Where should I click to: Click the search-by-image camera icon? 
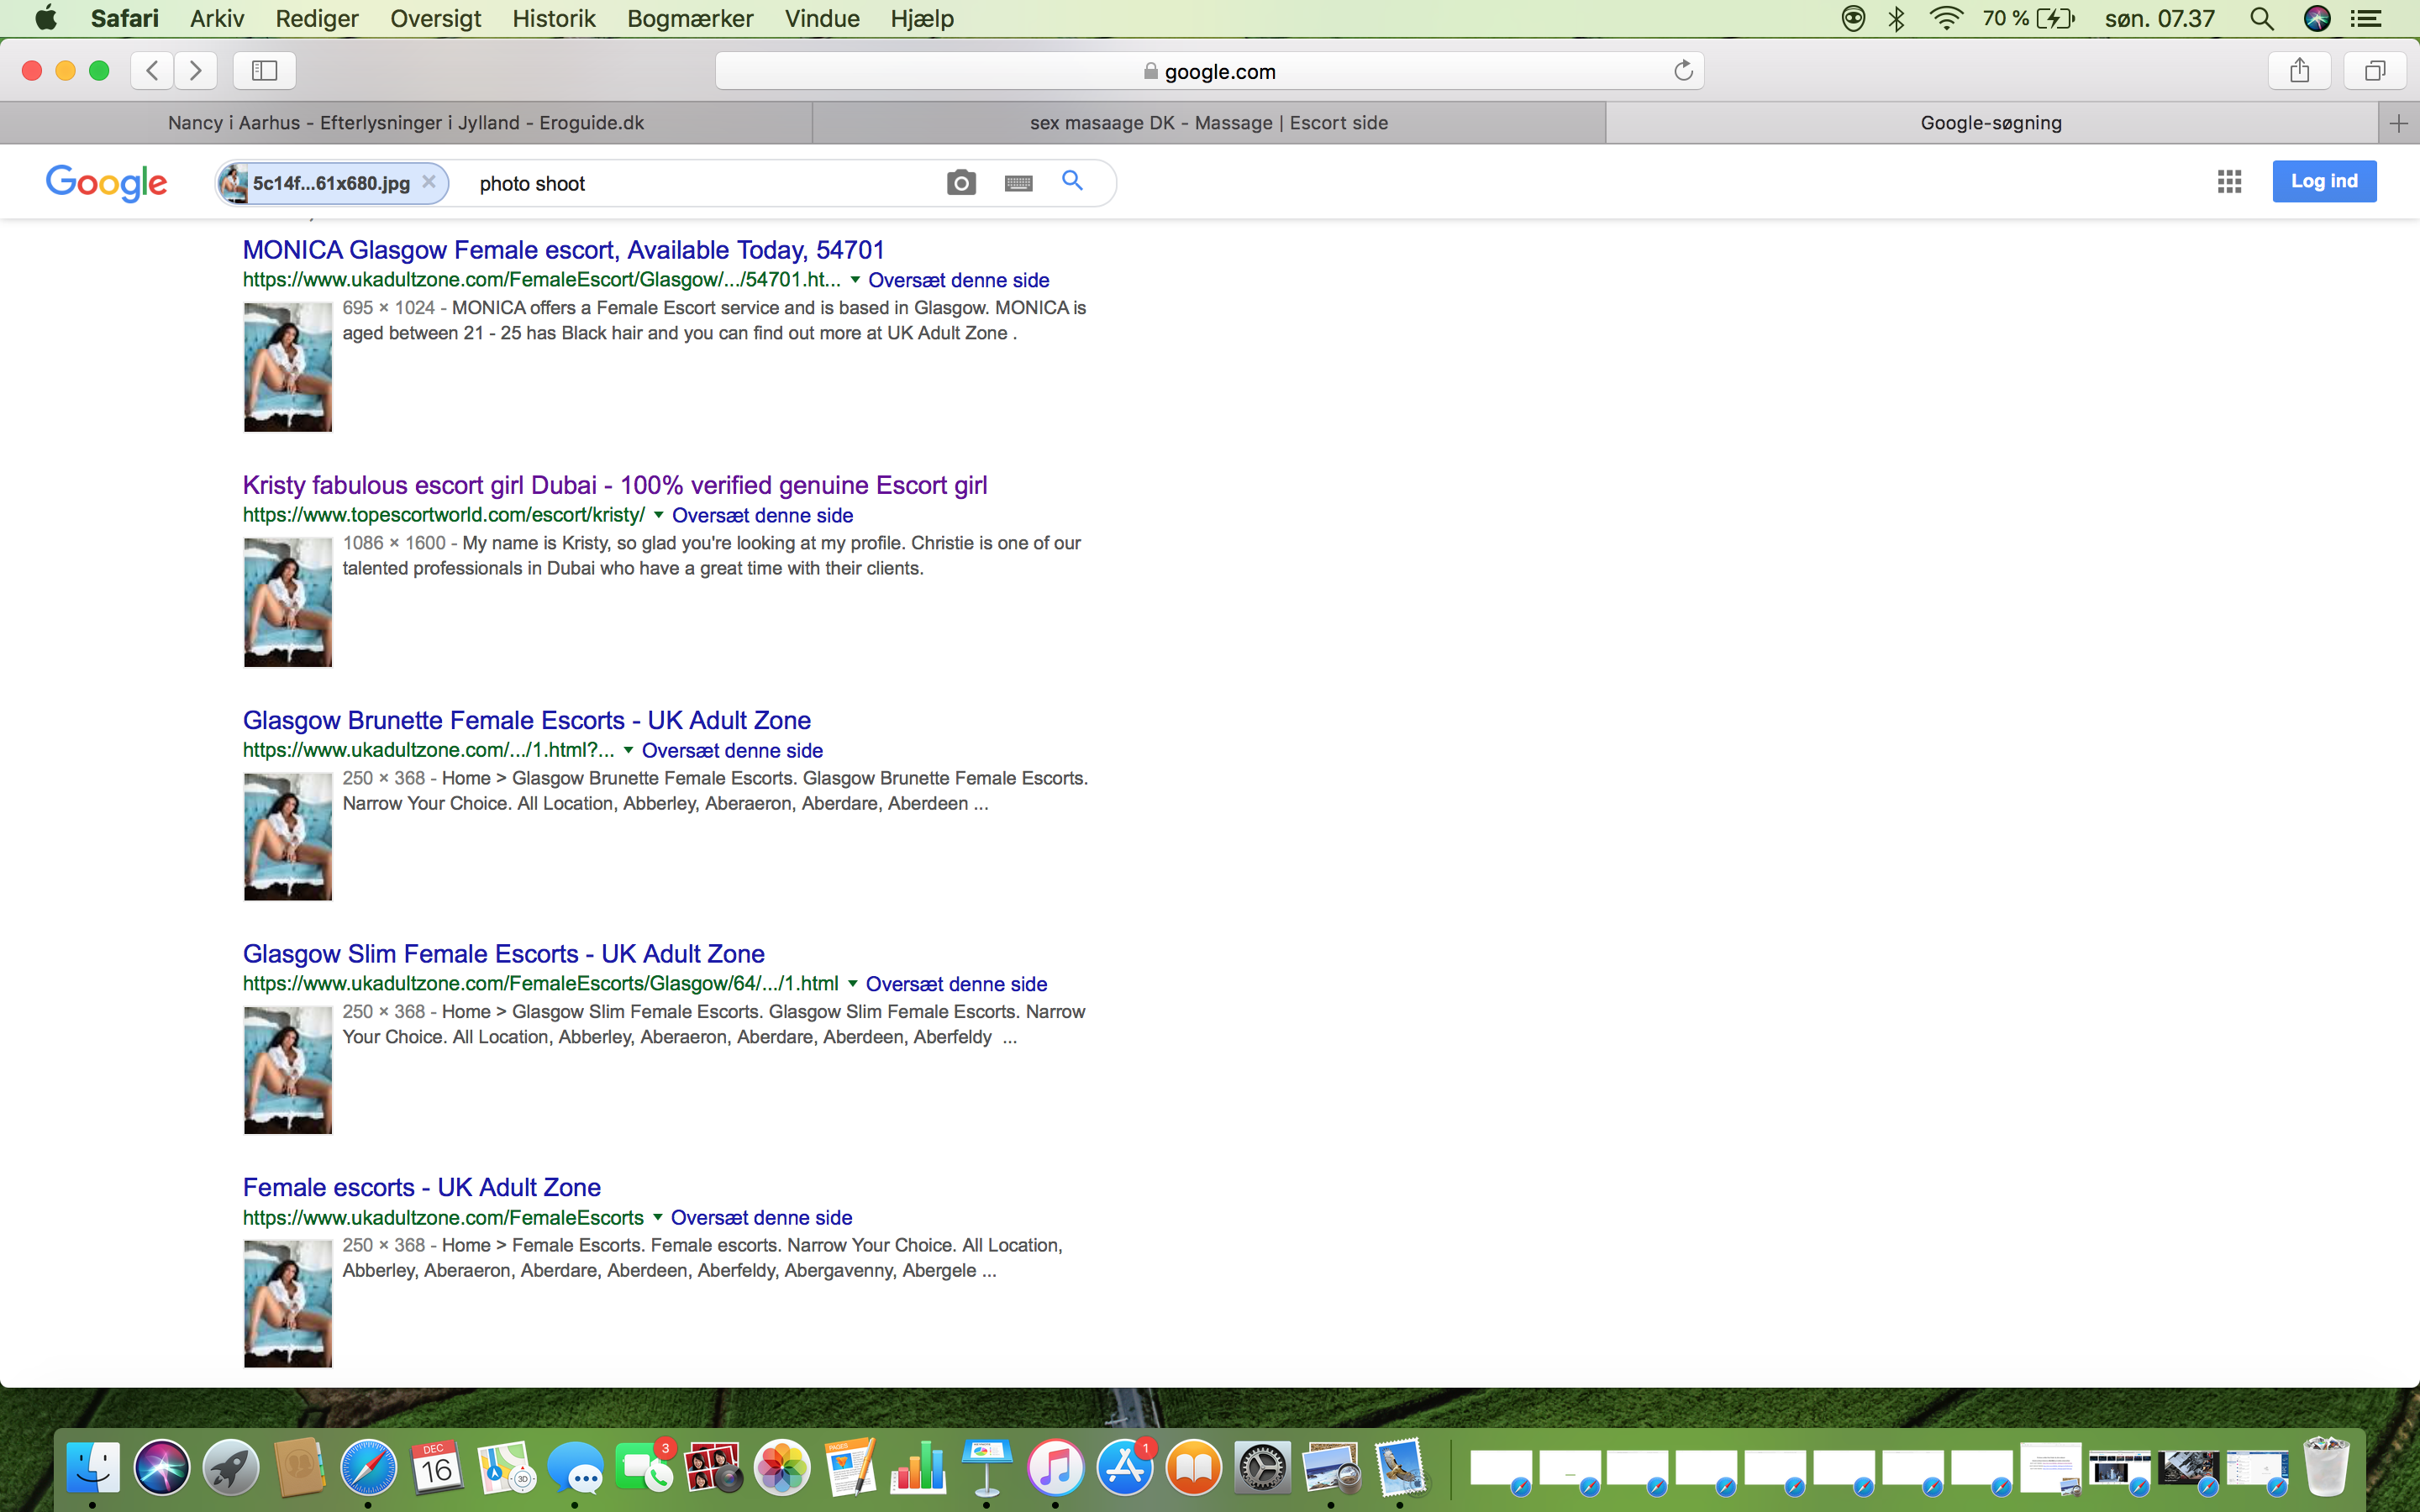[x=961, y=183]
